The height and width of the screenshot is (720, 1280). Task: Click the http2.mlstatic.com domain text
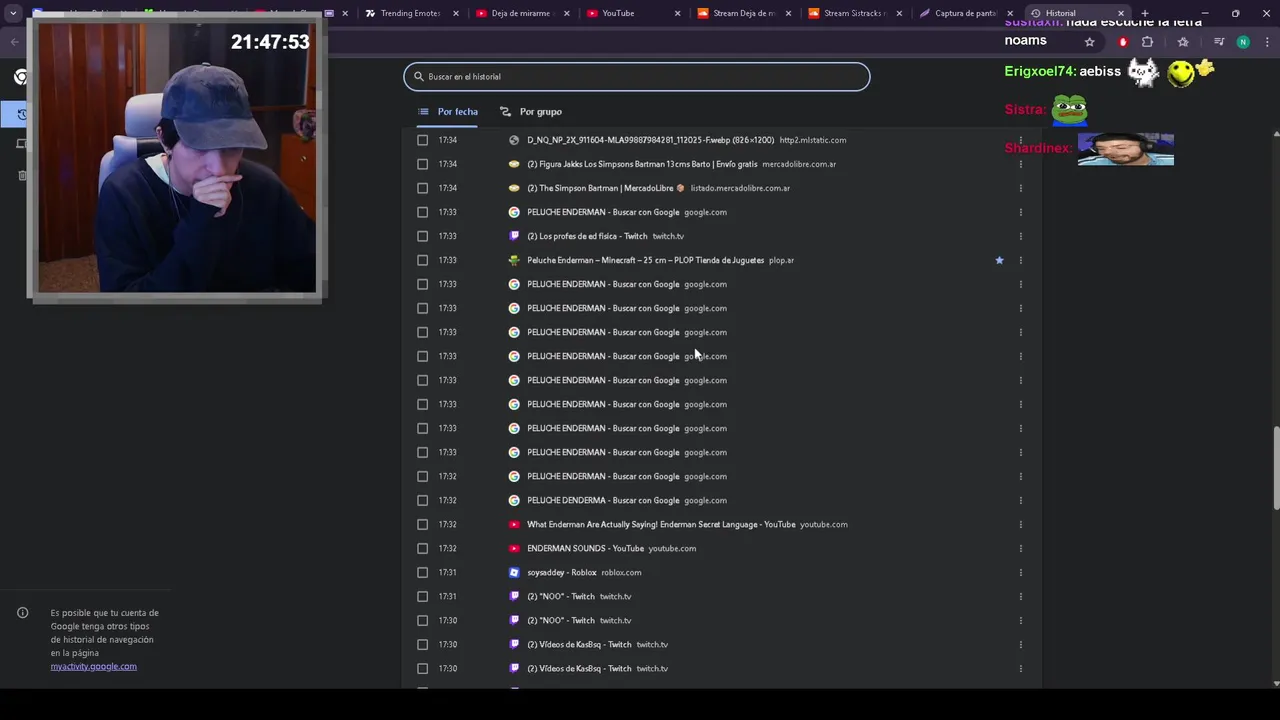[x=813, y=140]
